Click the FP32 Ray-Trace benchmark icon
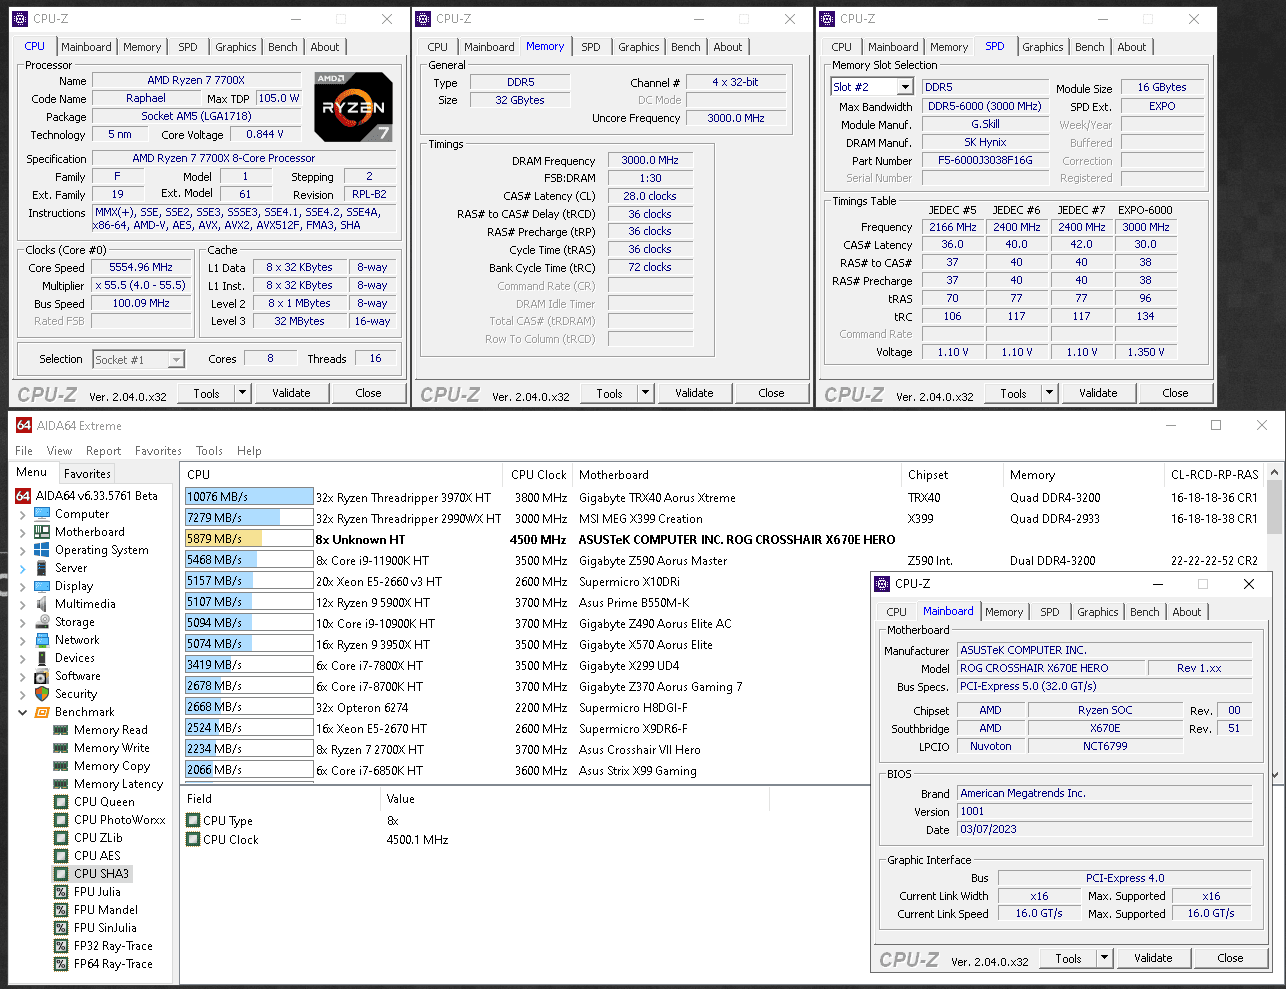 click(x=61, y=946)
